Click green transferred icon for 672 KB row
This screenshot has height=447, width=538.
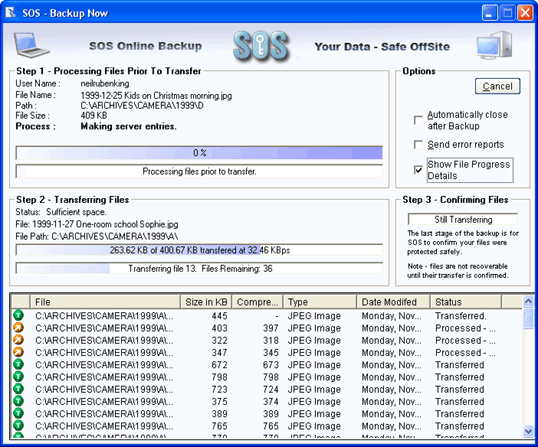point(18,364)
